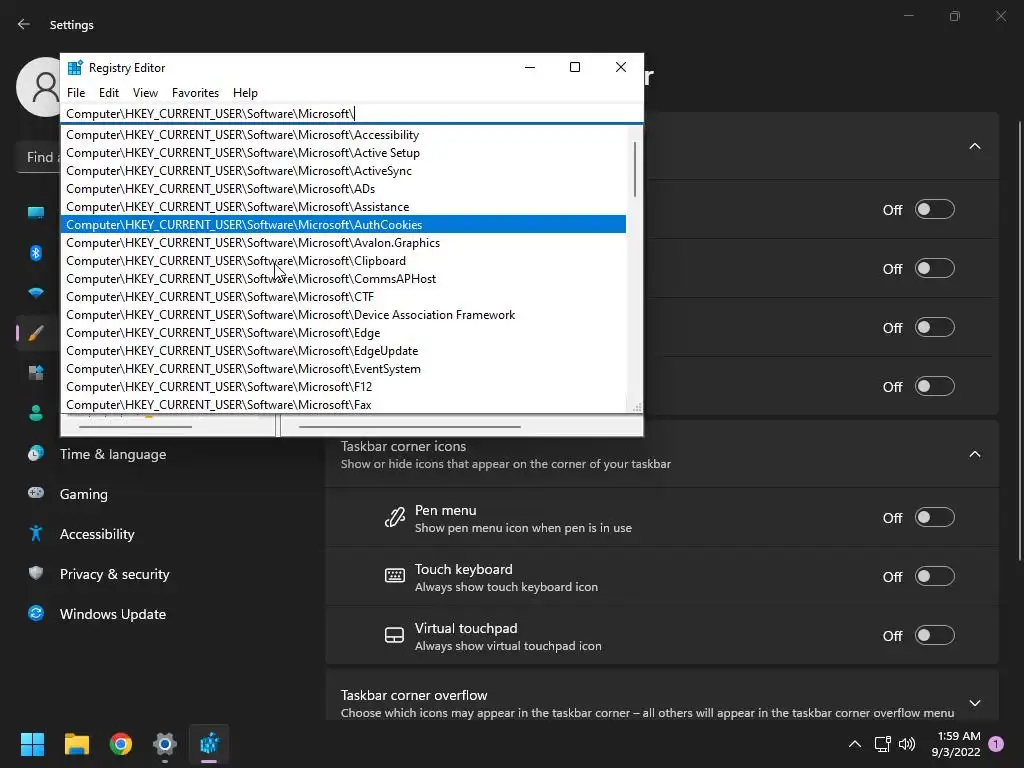Toggle fourth Off switch in taskbar items

point(935,386)
